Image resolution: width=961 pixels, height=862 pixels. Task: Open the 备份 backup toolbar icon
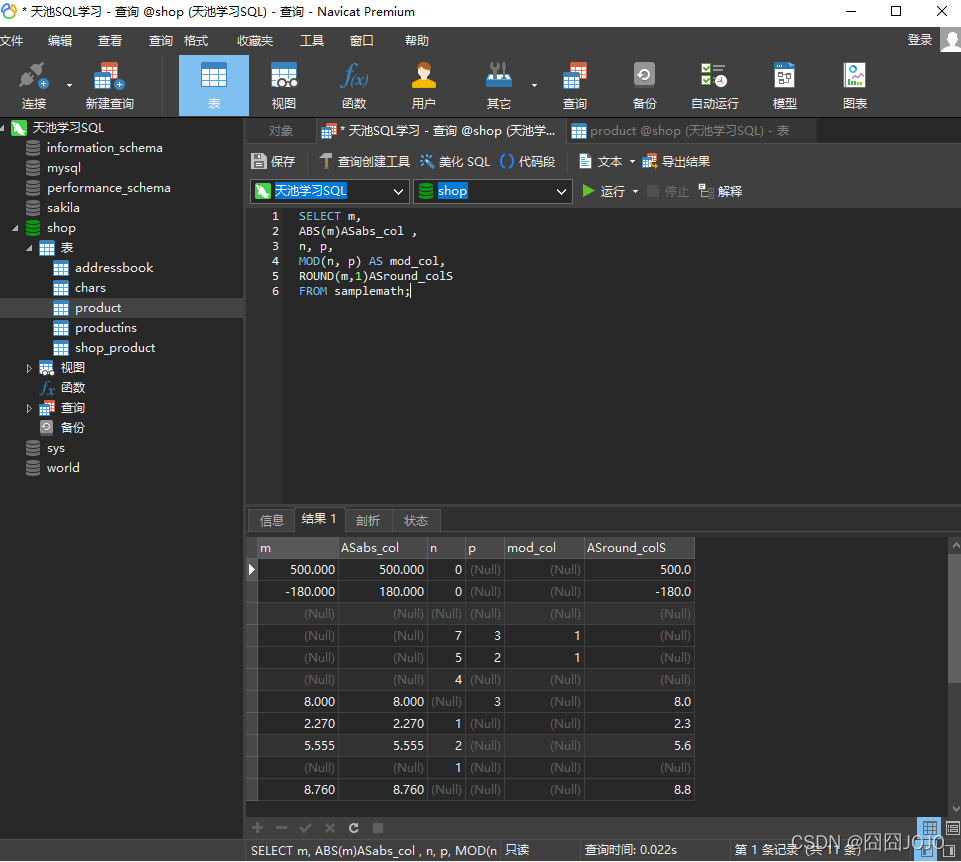pyautogui.click(x=644, y=85)
